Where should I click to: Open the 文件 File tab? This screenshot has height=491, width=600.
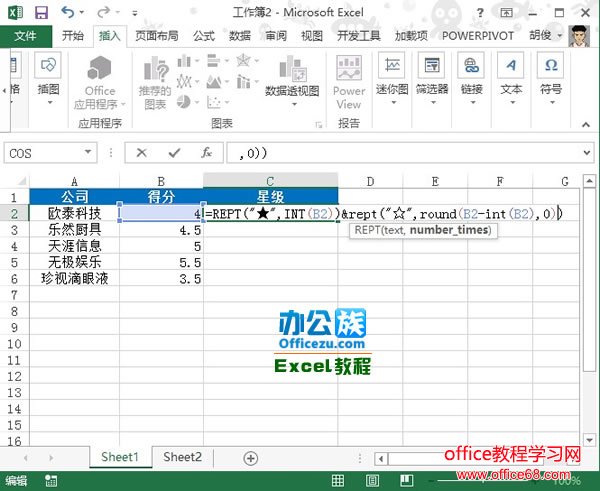pos(25,36)
